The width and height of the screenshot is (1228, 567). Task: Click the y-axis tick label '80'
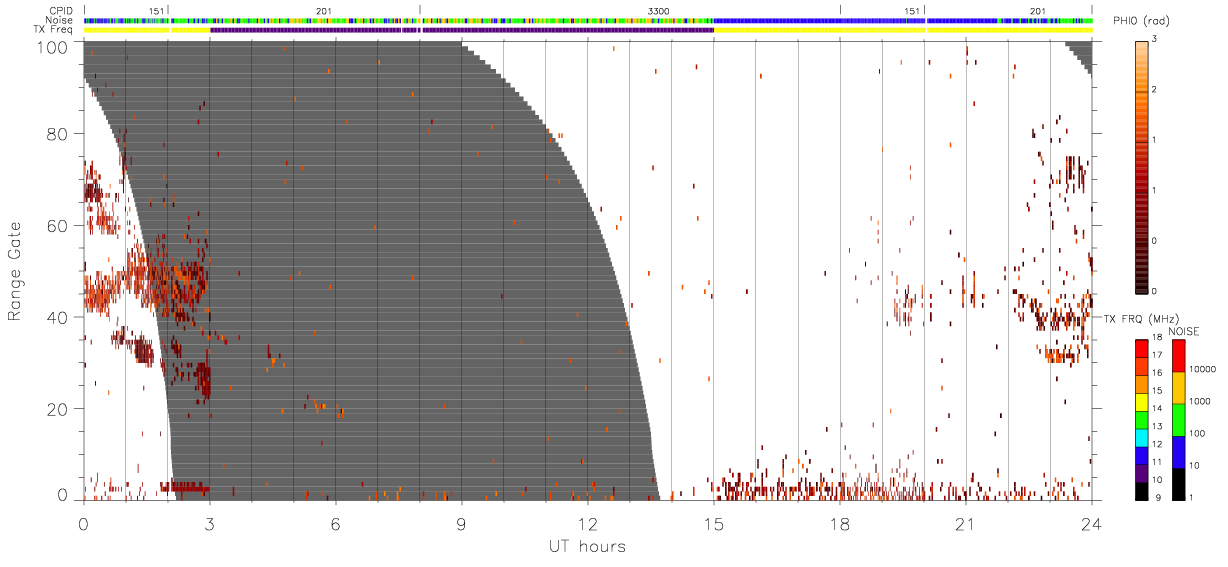(x=59, y=133)
